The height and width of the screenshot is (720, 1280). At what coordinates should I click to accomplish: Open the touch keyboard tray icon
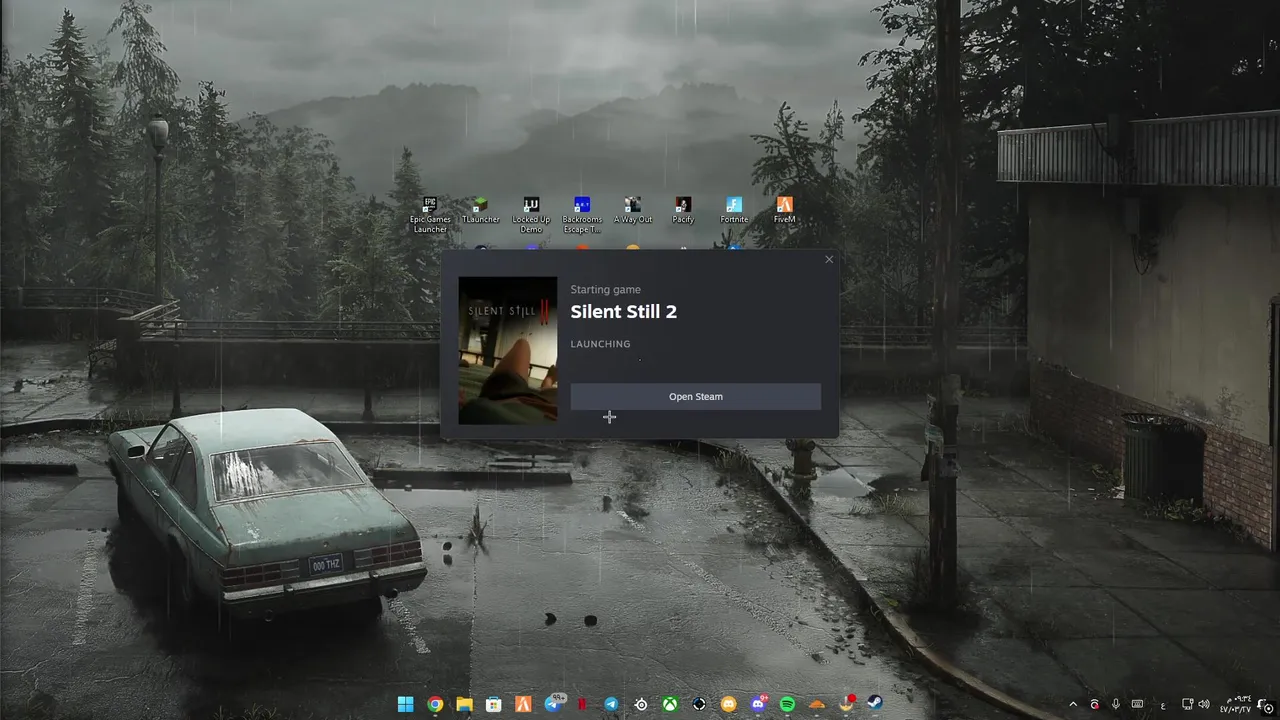coord(1138,704)
